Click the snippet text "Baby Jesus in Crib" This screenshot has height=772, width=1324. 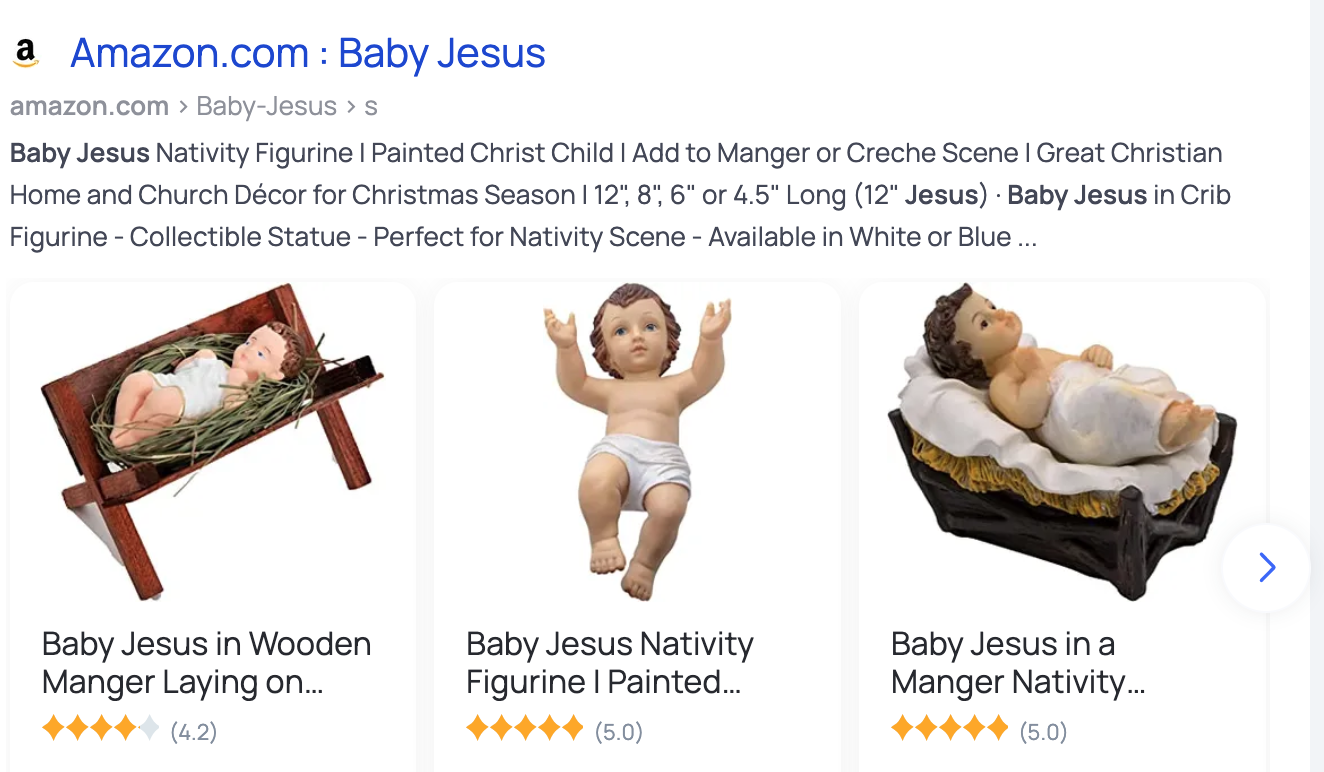[1119, 195]
